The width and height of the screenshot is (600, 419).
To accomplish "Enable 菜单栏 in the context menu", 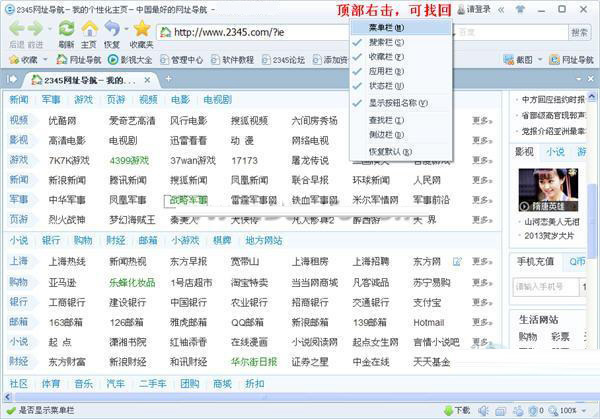I will pyautogui.click(x=401, y=28).
